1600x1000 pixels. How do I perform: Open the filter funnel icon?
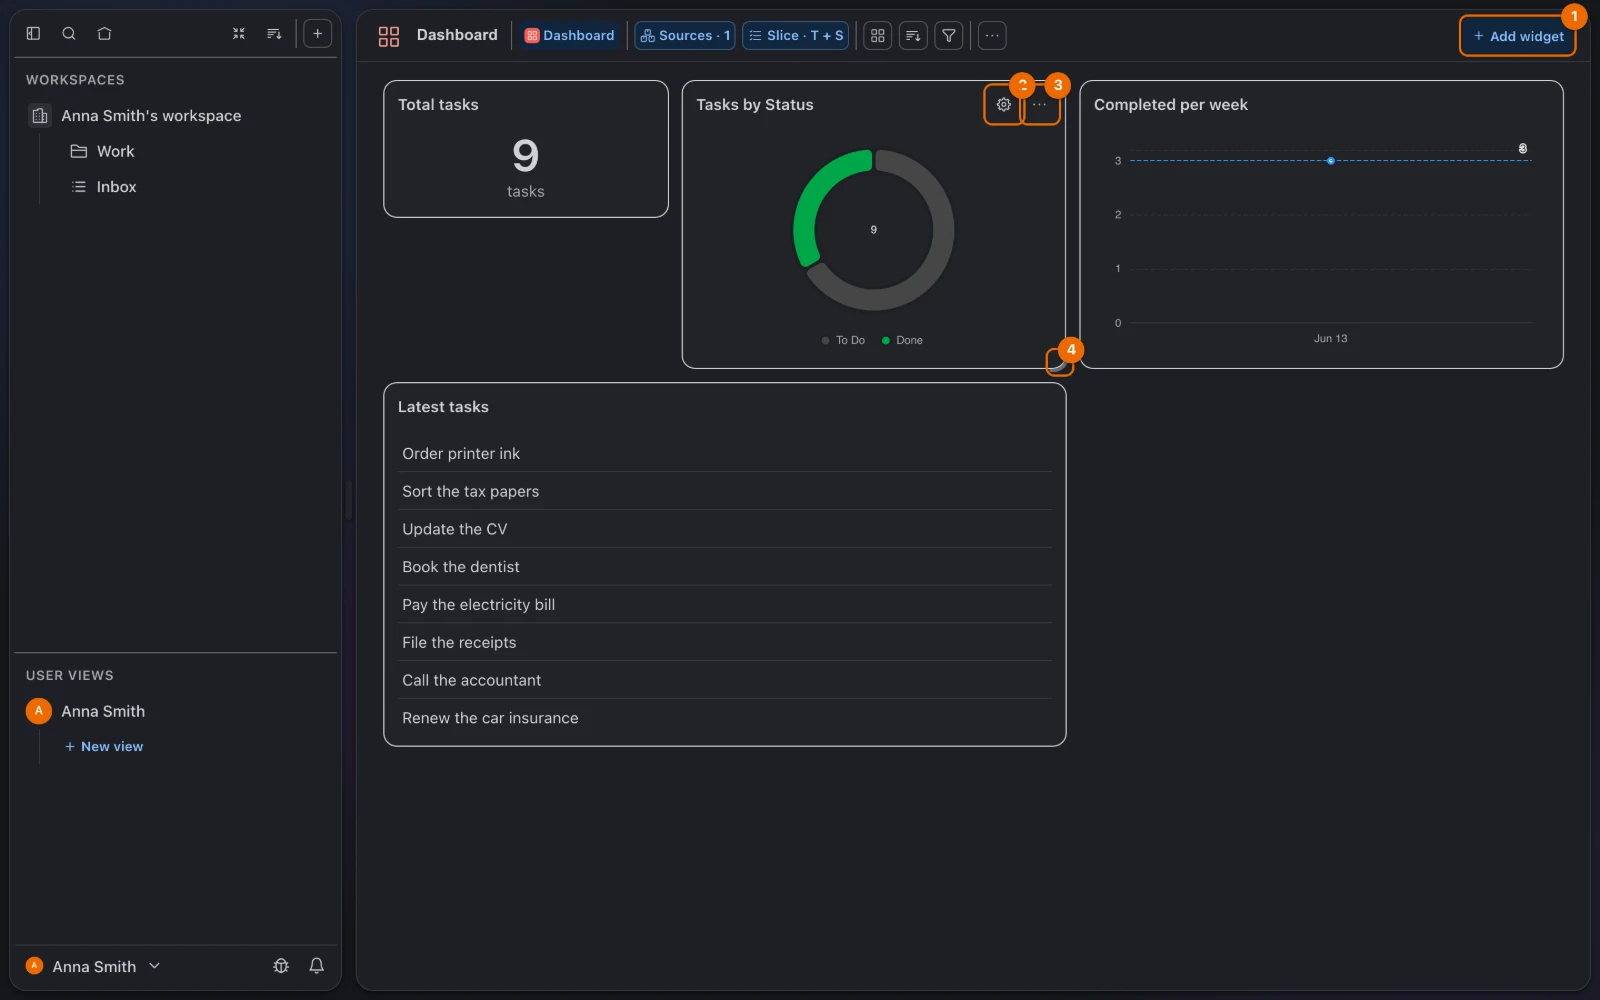pyautogui.click(x=949, y=36)
